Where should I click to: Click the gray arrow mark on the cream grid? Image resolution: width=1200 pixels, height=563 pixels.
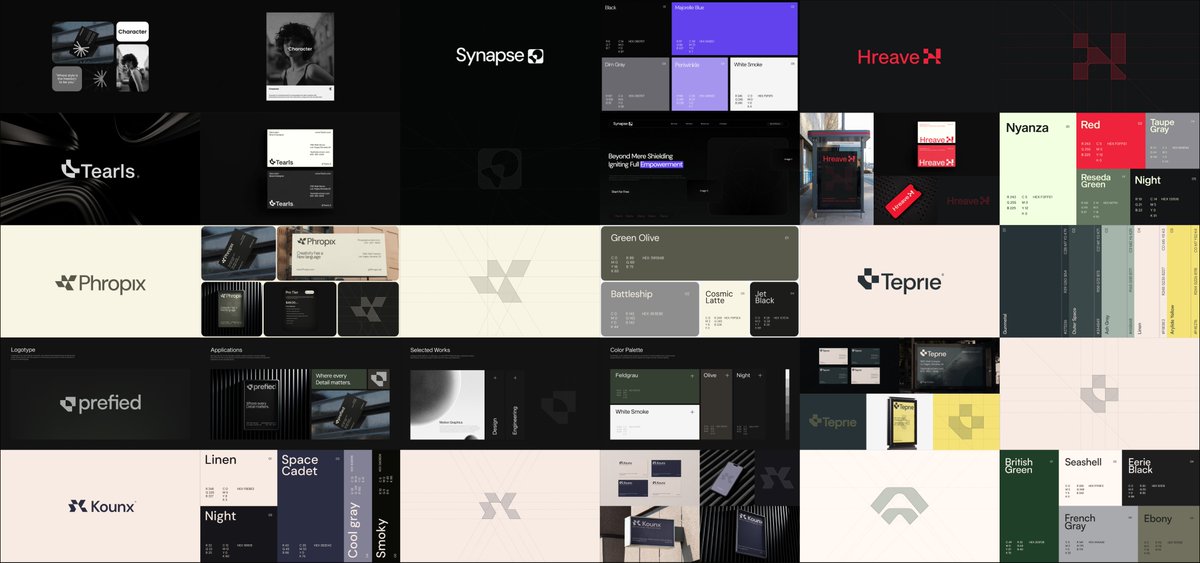(x=898, y=506)
